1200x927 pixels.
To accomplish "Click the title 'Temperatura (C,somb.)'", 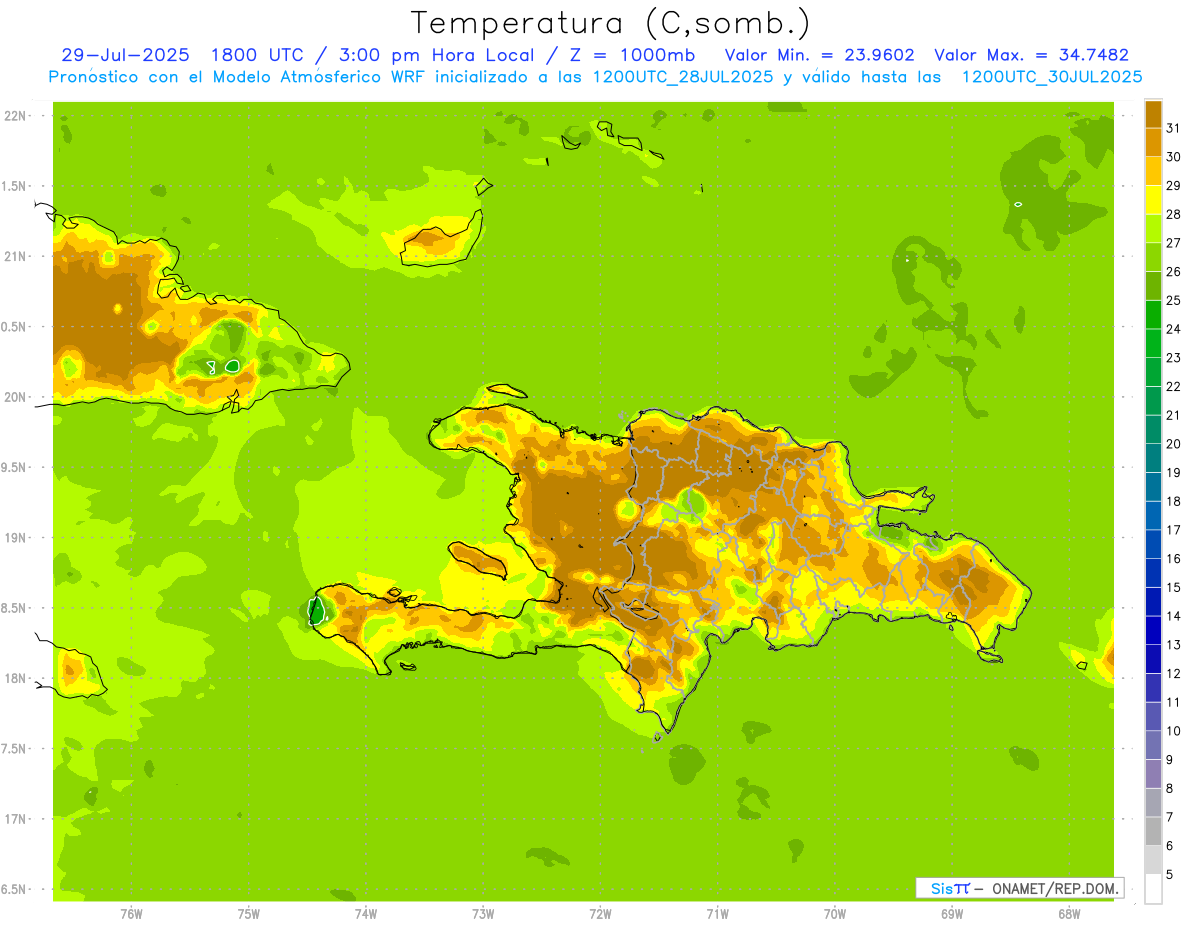I will (611, 23).
